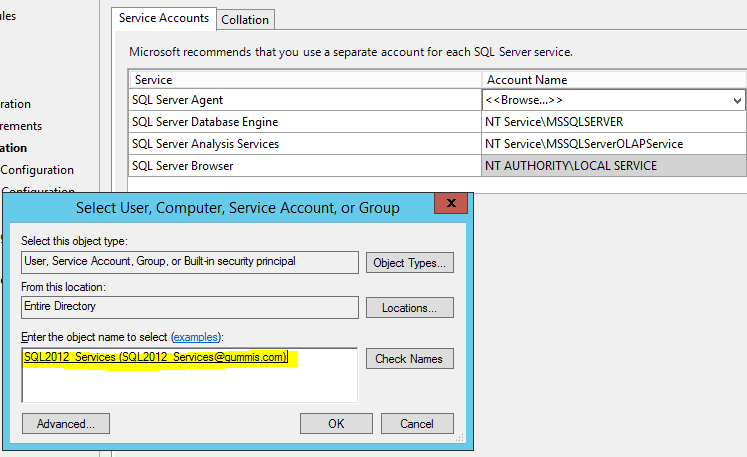Click the NT Service\MSSQLServerOLAPService account cell
This screenshot has width=747, height=457.
tap(614, 144)
